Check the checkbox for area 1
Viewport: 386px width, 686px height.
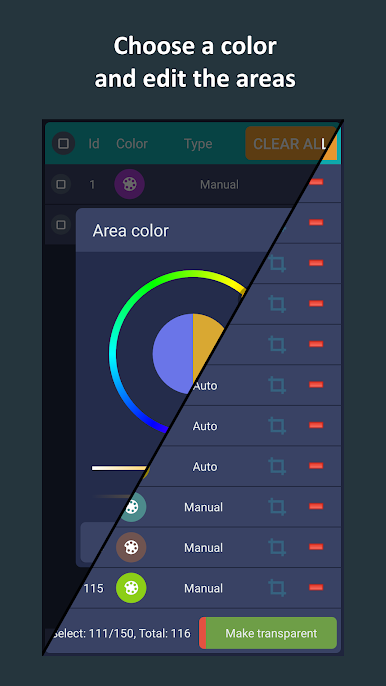61,184
